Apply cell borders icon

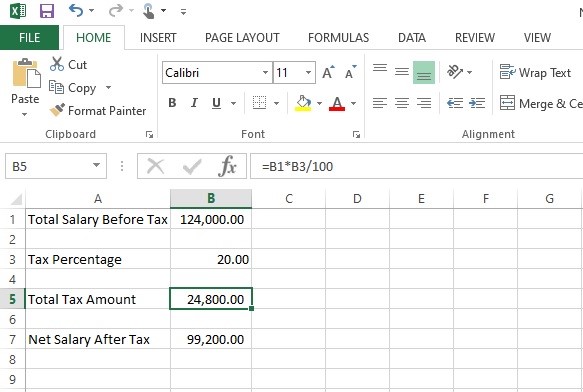point(259,103)
